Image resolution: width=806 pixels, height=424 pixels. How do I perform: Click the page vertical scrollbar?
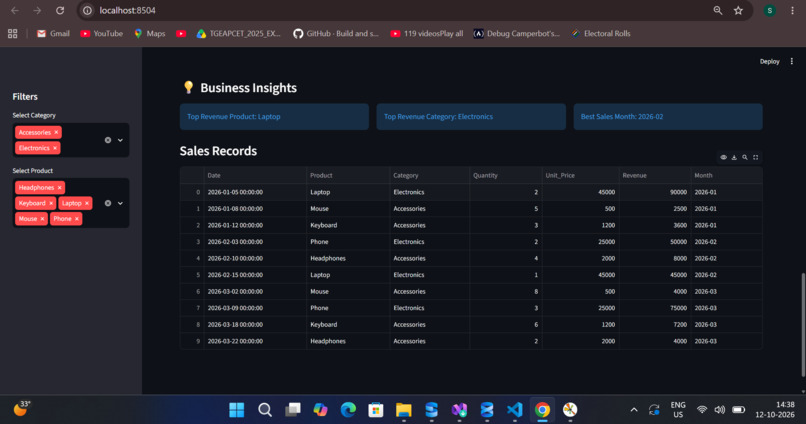coord(803,325)
